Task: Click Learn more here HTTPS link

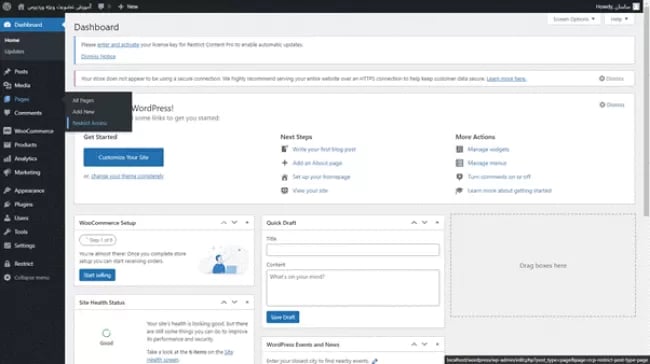Action: point(507,79)
